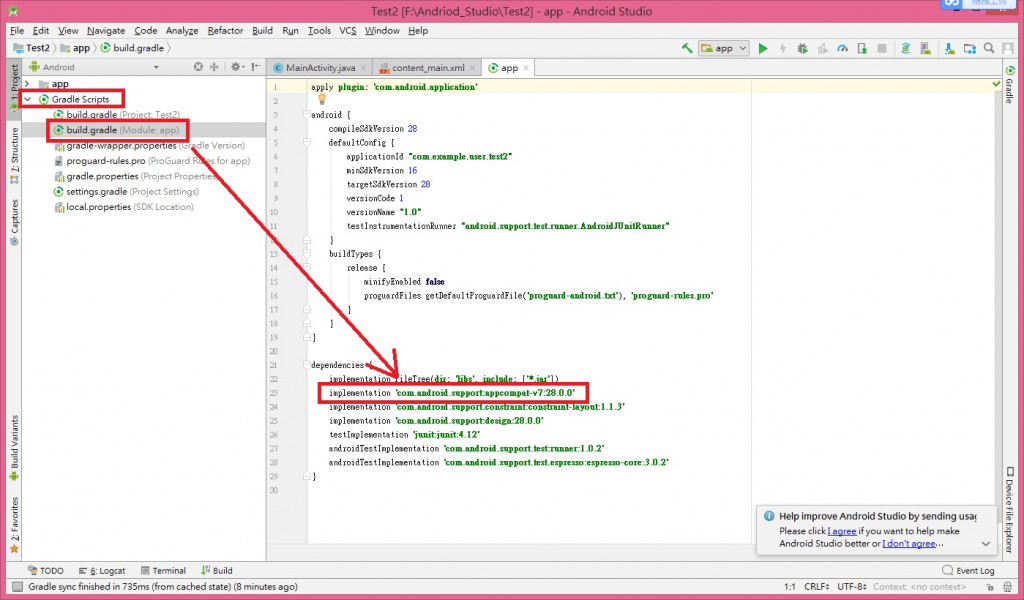The image size is (1024, 600).
Task: Select build.gradle (Project: Test2)
Action: pyautogui.click(x=116, y=114)
